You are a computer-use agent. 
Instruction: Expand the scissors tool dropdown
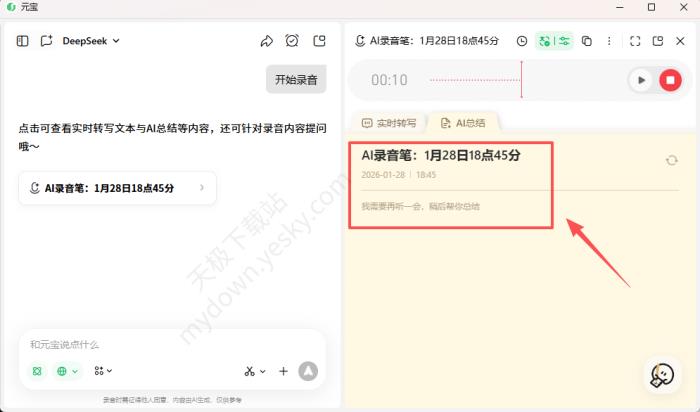point(255,371)
